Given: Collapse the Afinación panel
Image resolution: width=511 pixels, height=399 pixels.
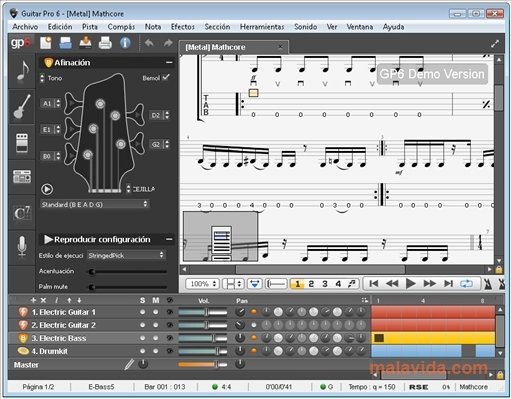Looking at the screenshot, I should 169,62.
